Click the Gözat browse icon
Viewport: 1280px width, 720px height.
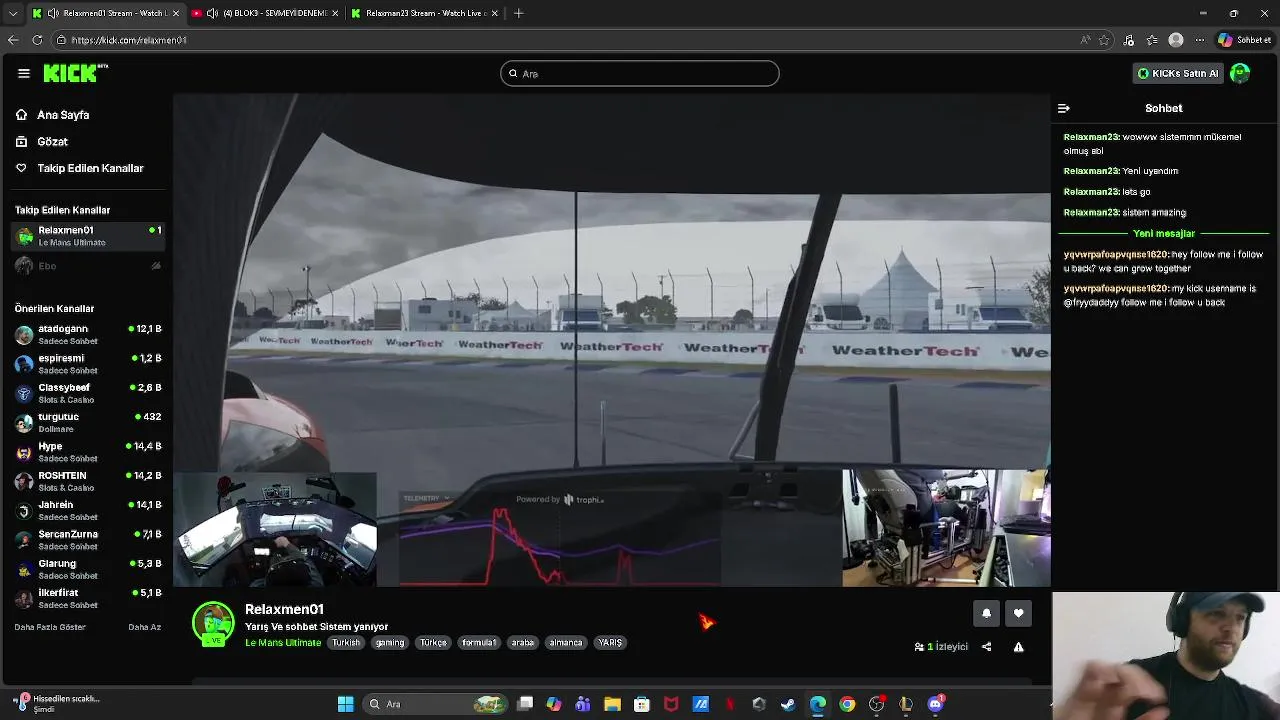(21, 142)
